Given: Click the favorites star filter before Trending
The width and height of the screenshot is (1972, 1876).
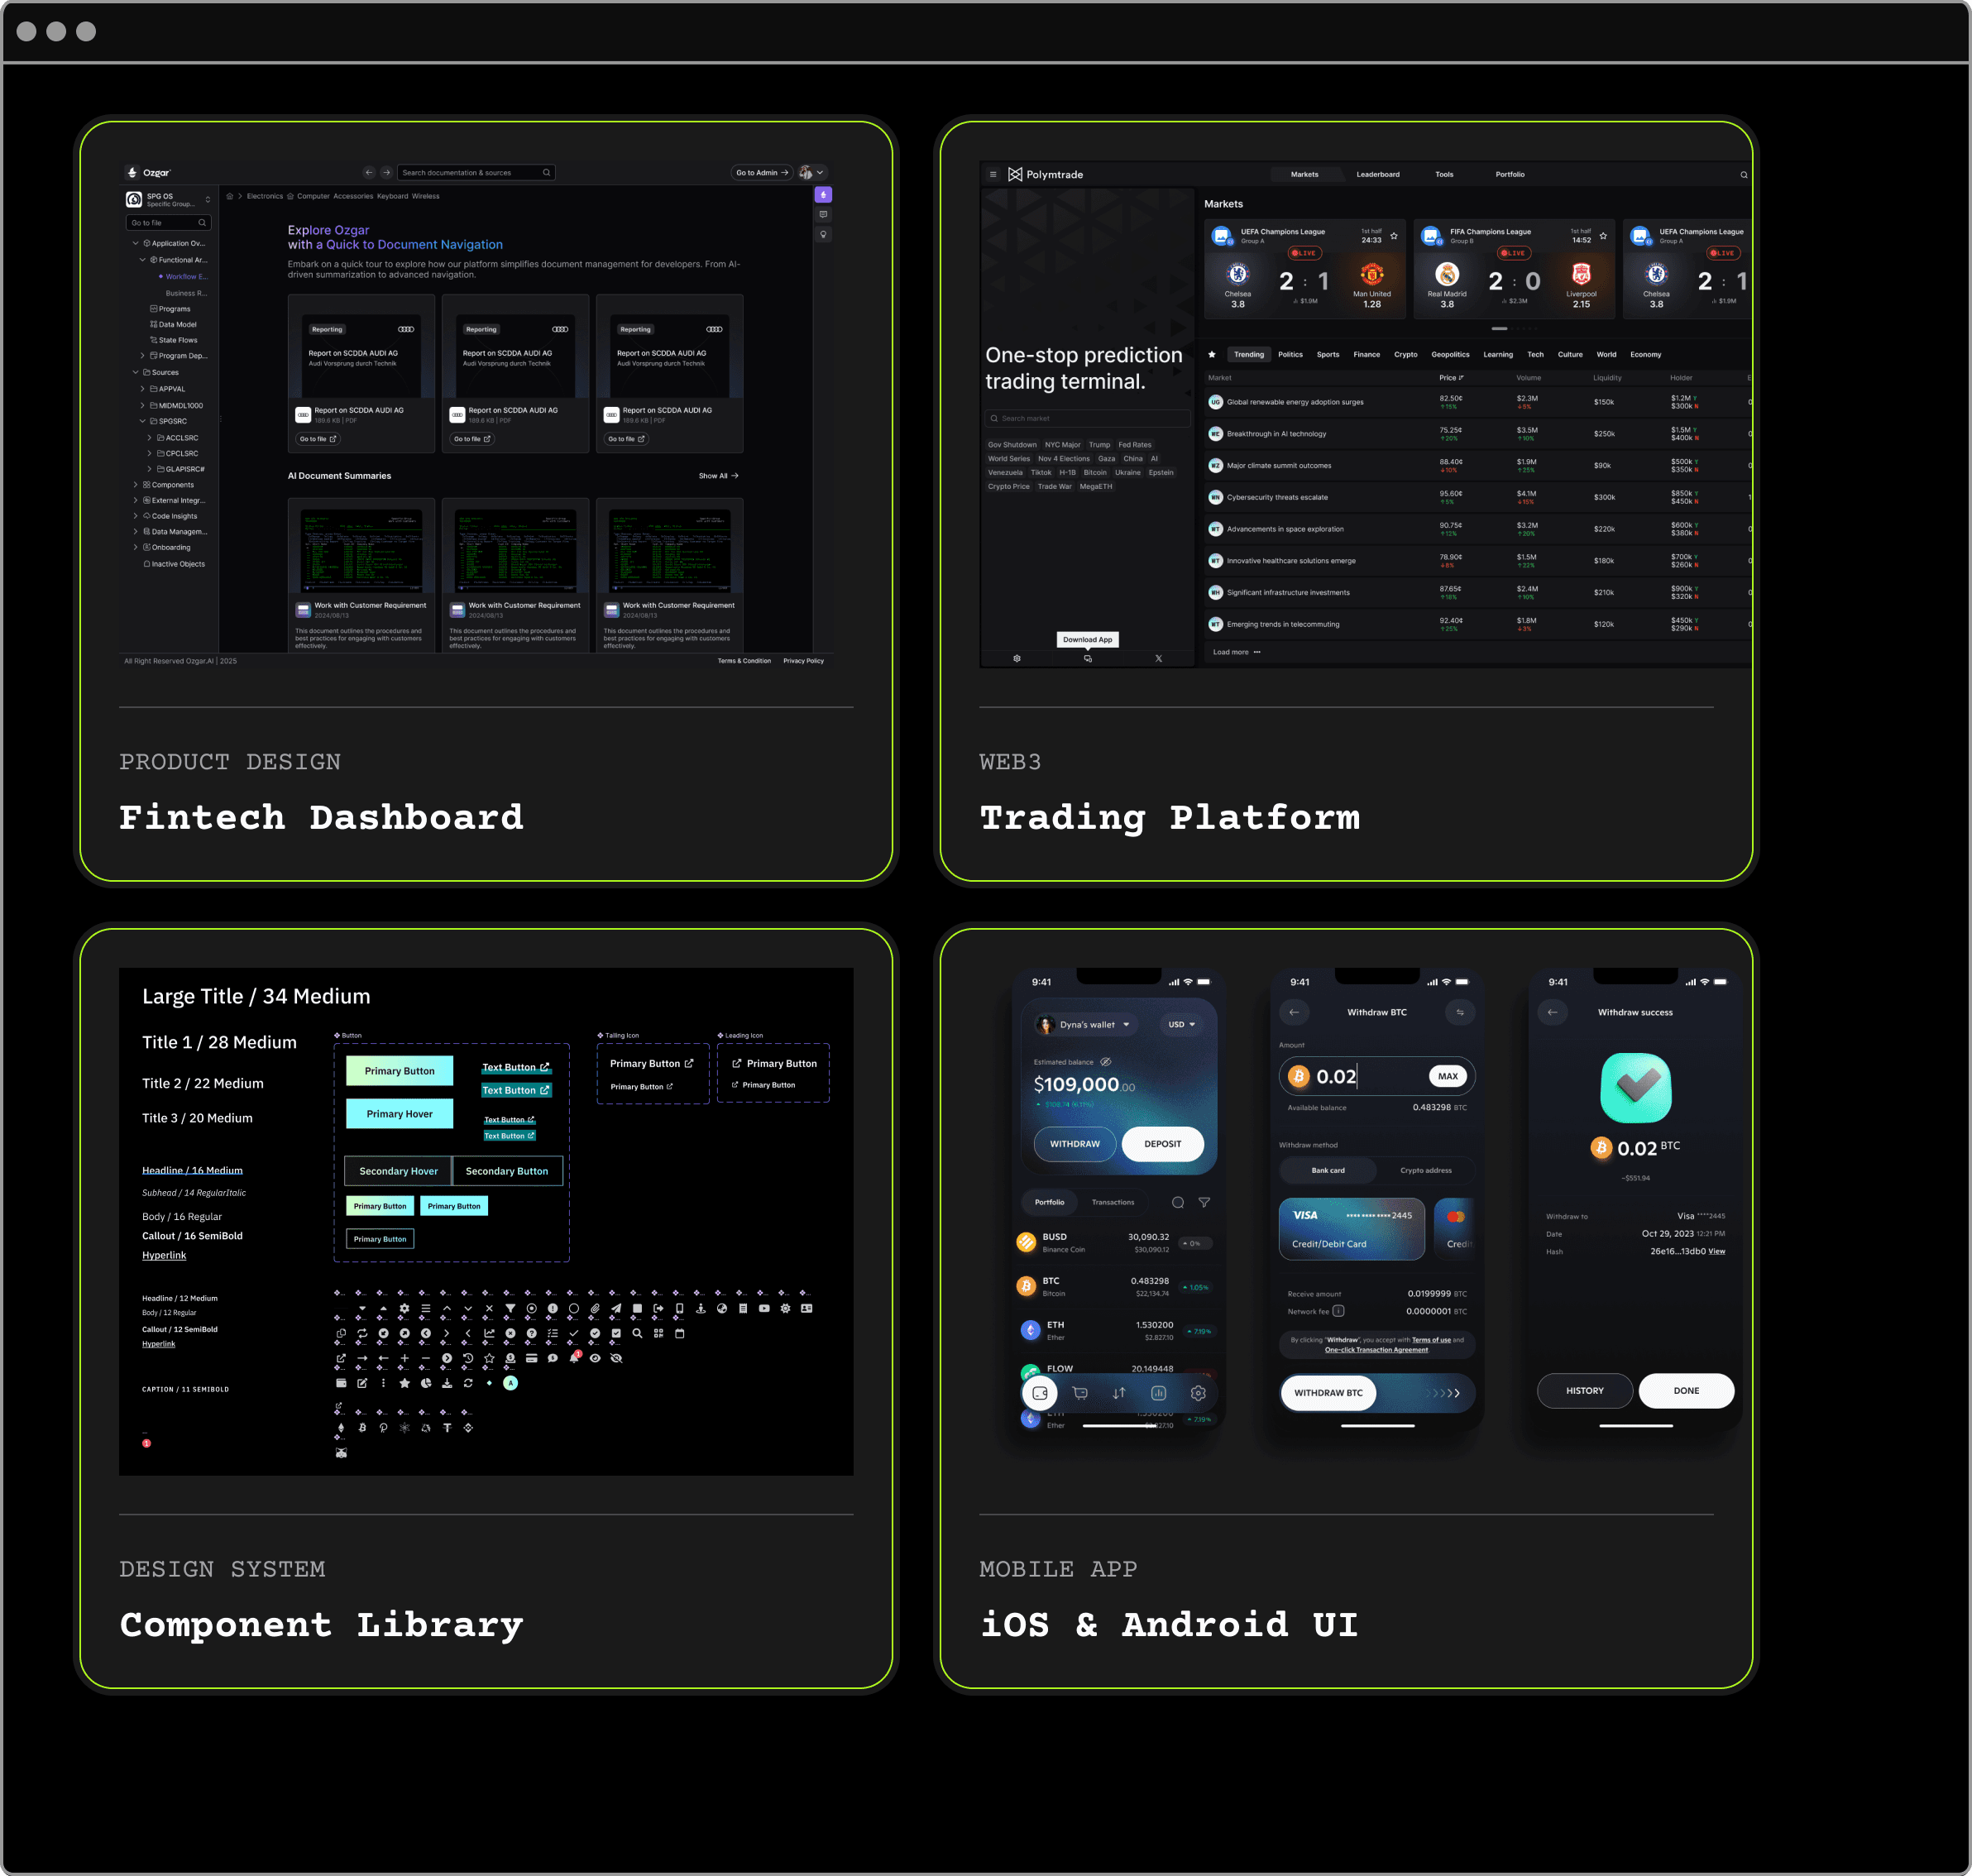Looking at the screenshot, I should click(1212, 355).
